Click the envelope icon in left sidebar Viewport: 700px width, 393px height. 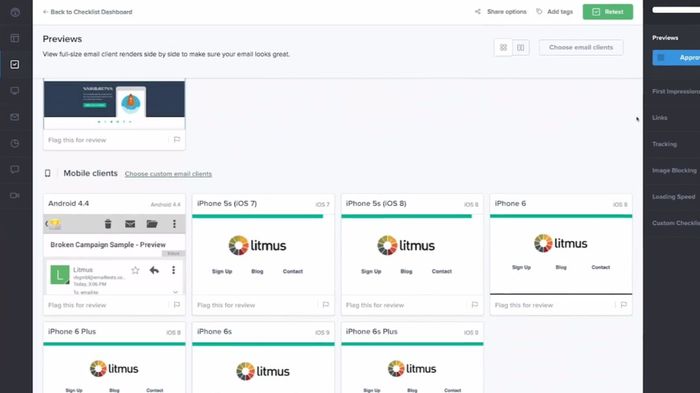[15, 117]
